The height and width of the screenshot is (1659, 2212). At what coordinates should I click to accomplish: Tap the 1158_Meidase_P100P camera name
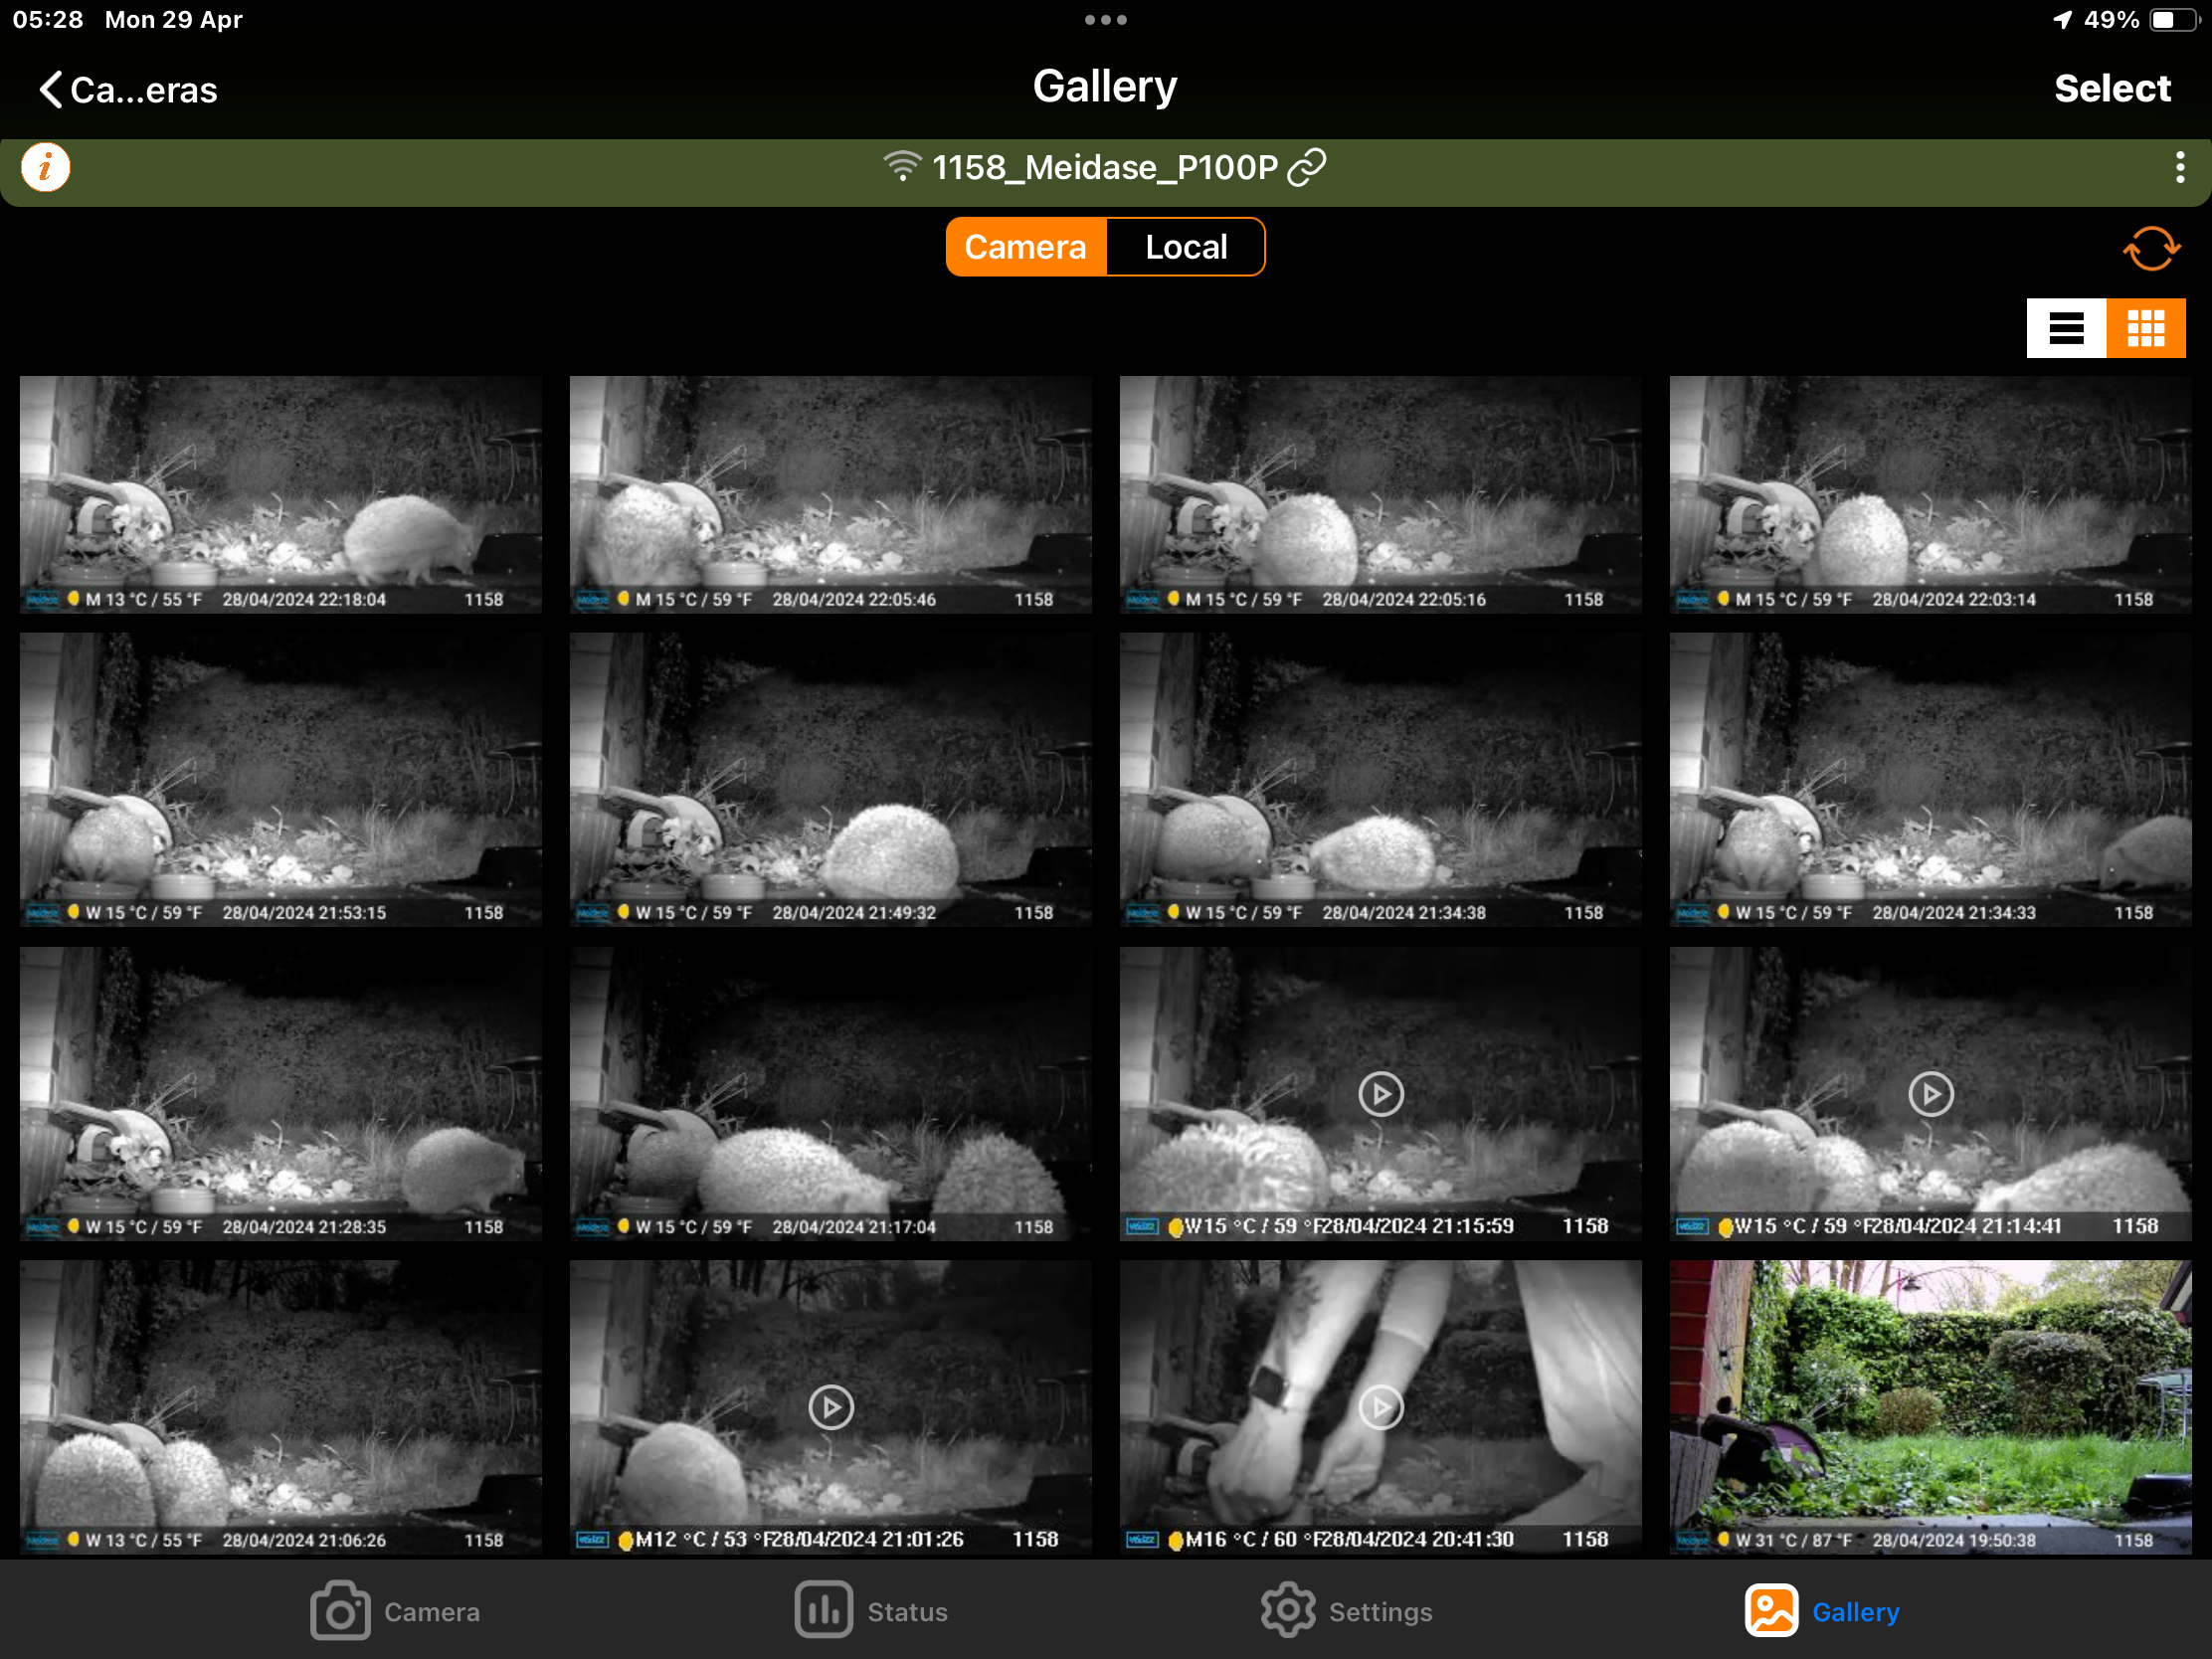click(x=1105, y=167)
